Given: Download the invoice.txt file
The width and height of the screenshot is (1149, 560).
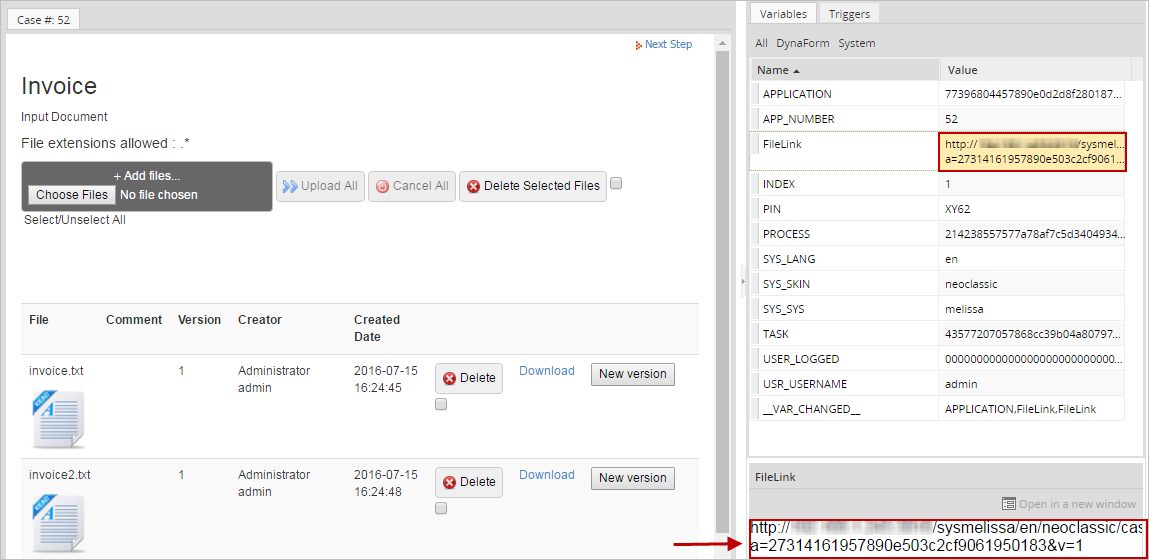Looking at the screenshot, I should (546, 371).
